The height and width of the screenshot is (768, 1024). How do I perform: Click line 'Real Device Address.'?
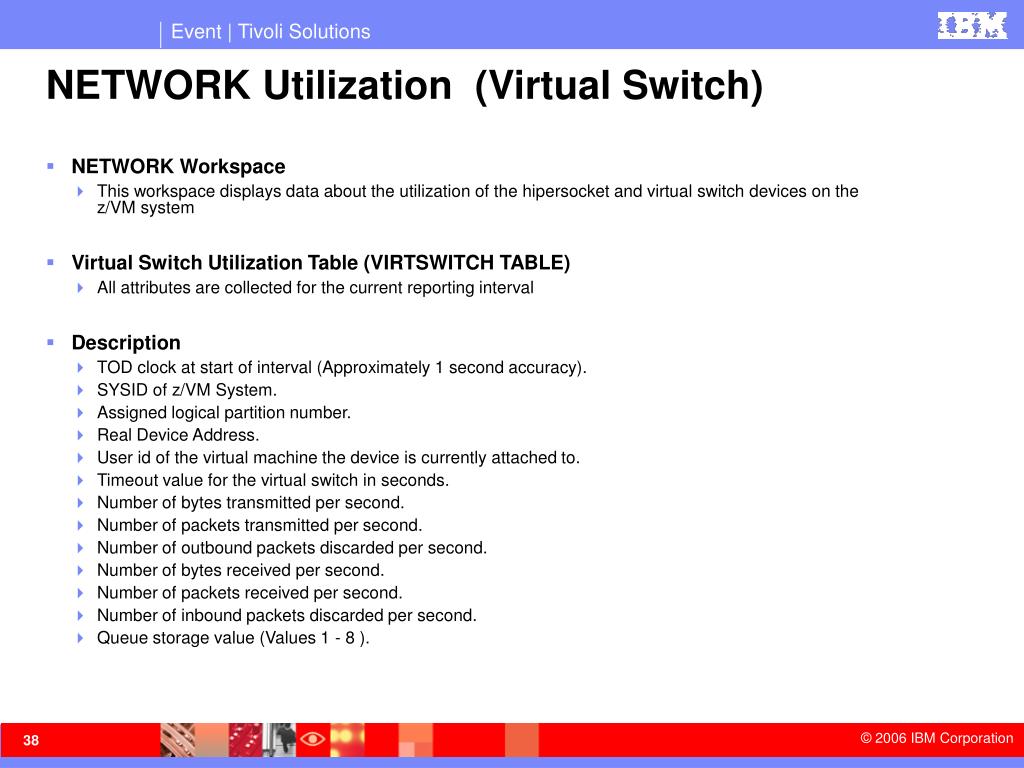(x=178, y=435)
